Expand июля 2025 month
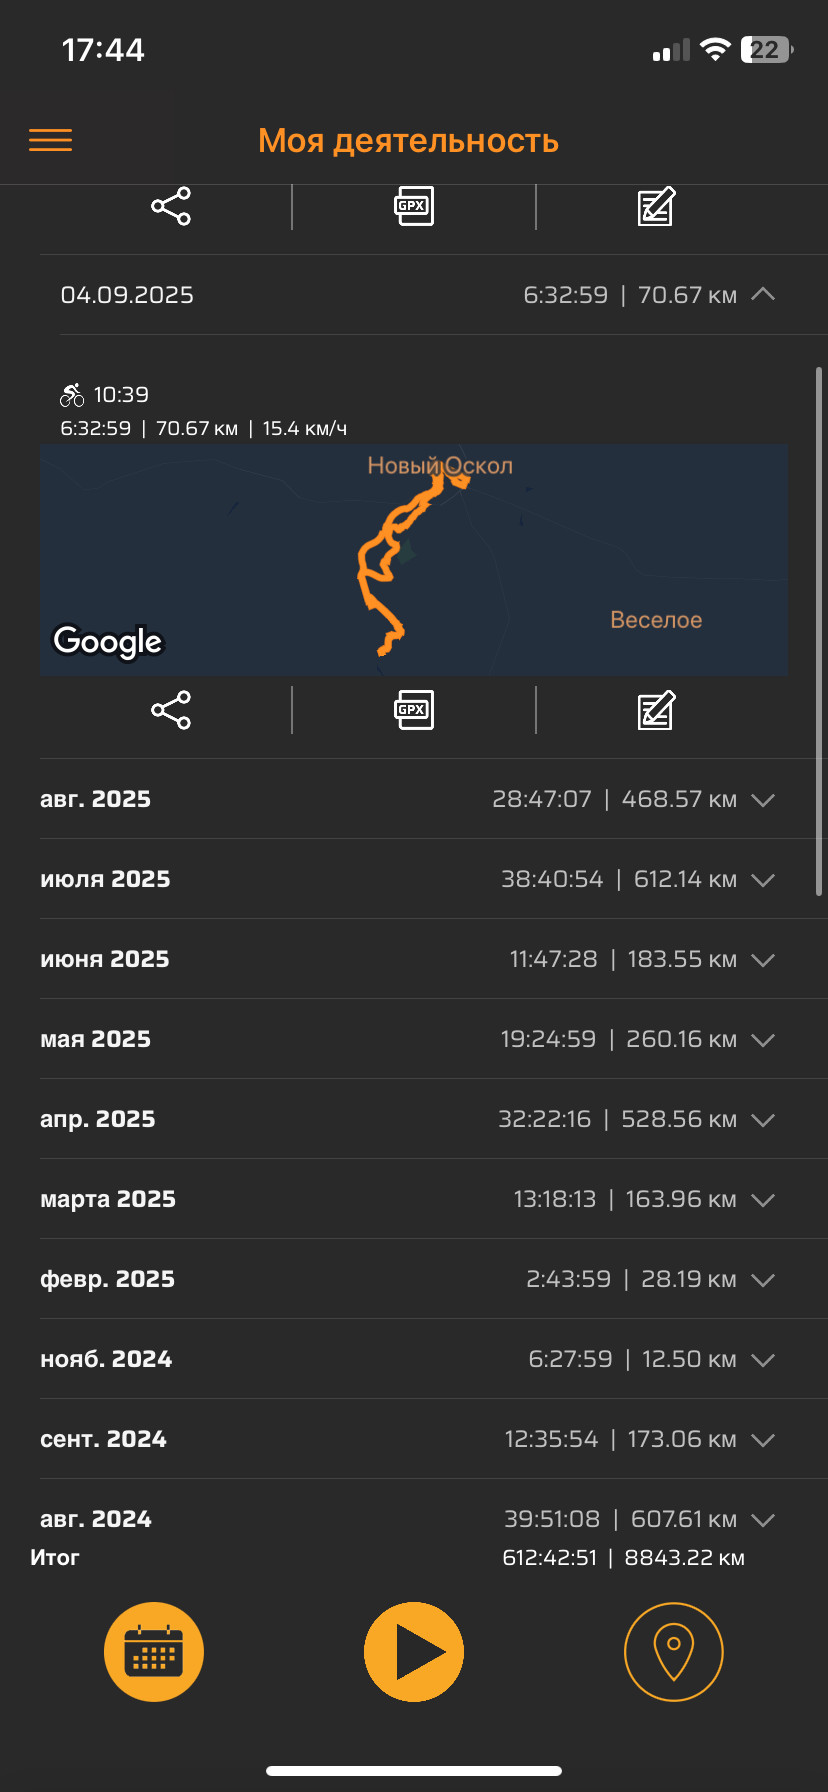 (763, 880)
